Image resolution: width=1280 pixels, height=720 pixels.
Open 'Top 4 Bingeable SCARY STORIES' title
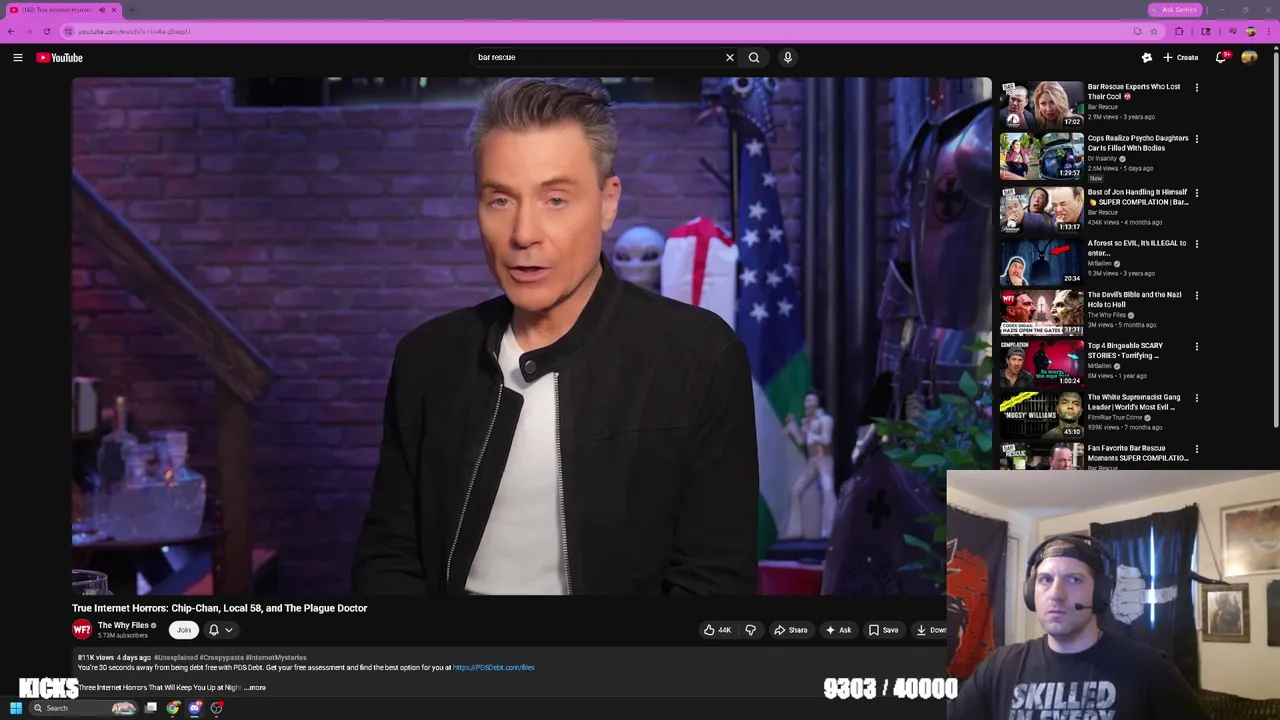[x=1125, y=351]
